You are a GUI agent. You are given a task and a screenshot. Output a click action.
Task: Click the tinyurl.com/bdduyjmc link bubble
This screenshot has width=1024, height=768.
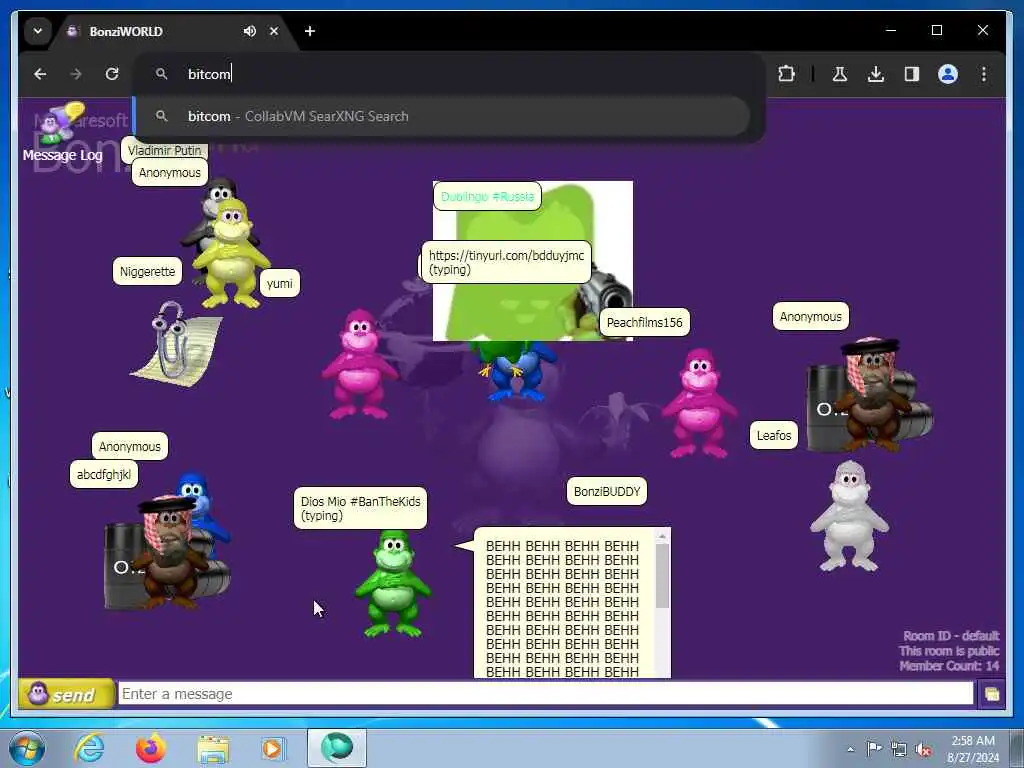[506, 262]
